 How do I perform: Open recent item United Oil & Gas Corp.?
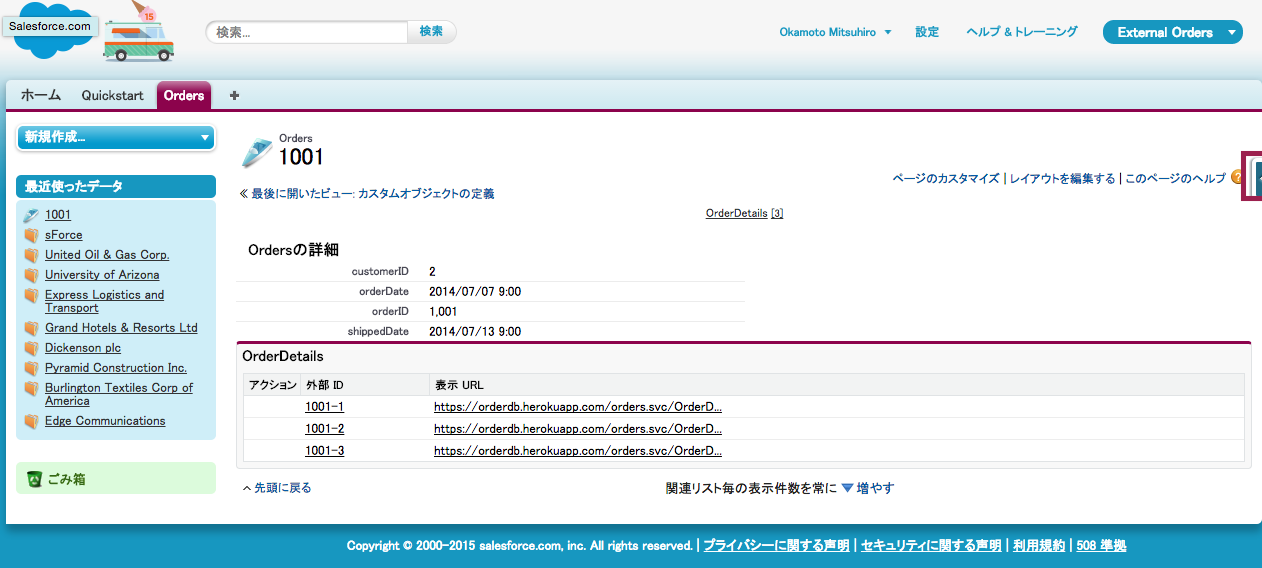pos(107,255)
